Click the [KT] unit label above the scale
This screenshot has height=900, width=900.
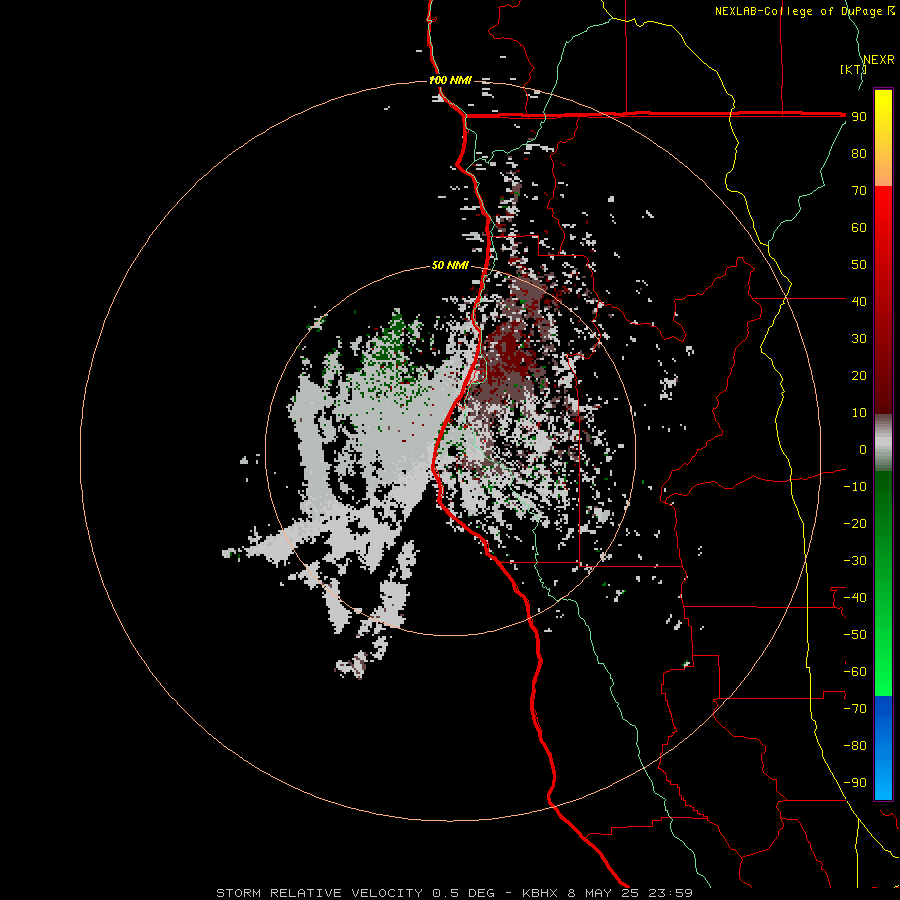pyautogui.click(x=853, y=69)
